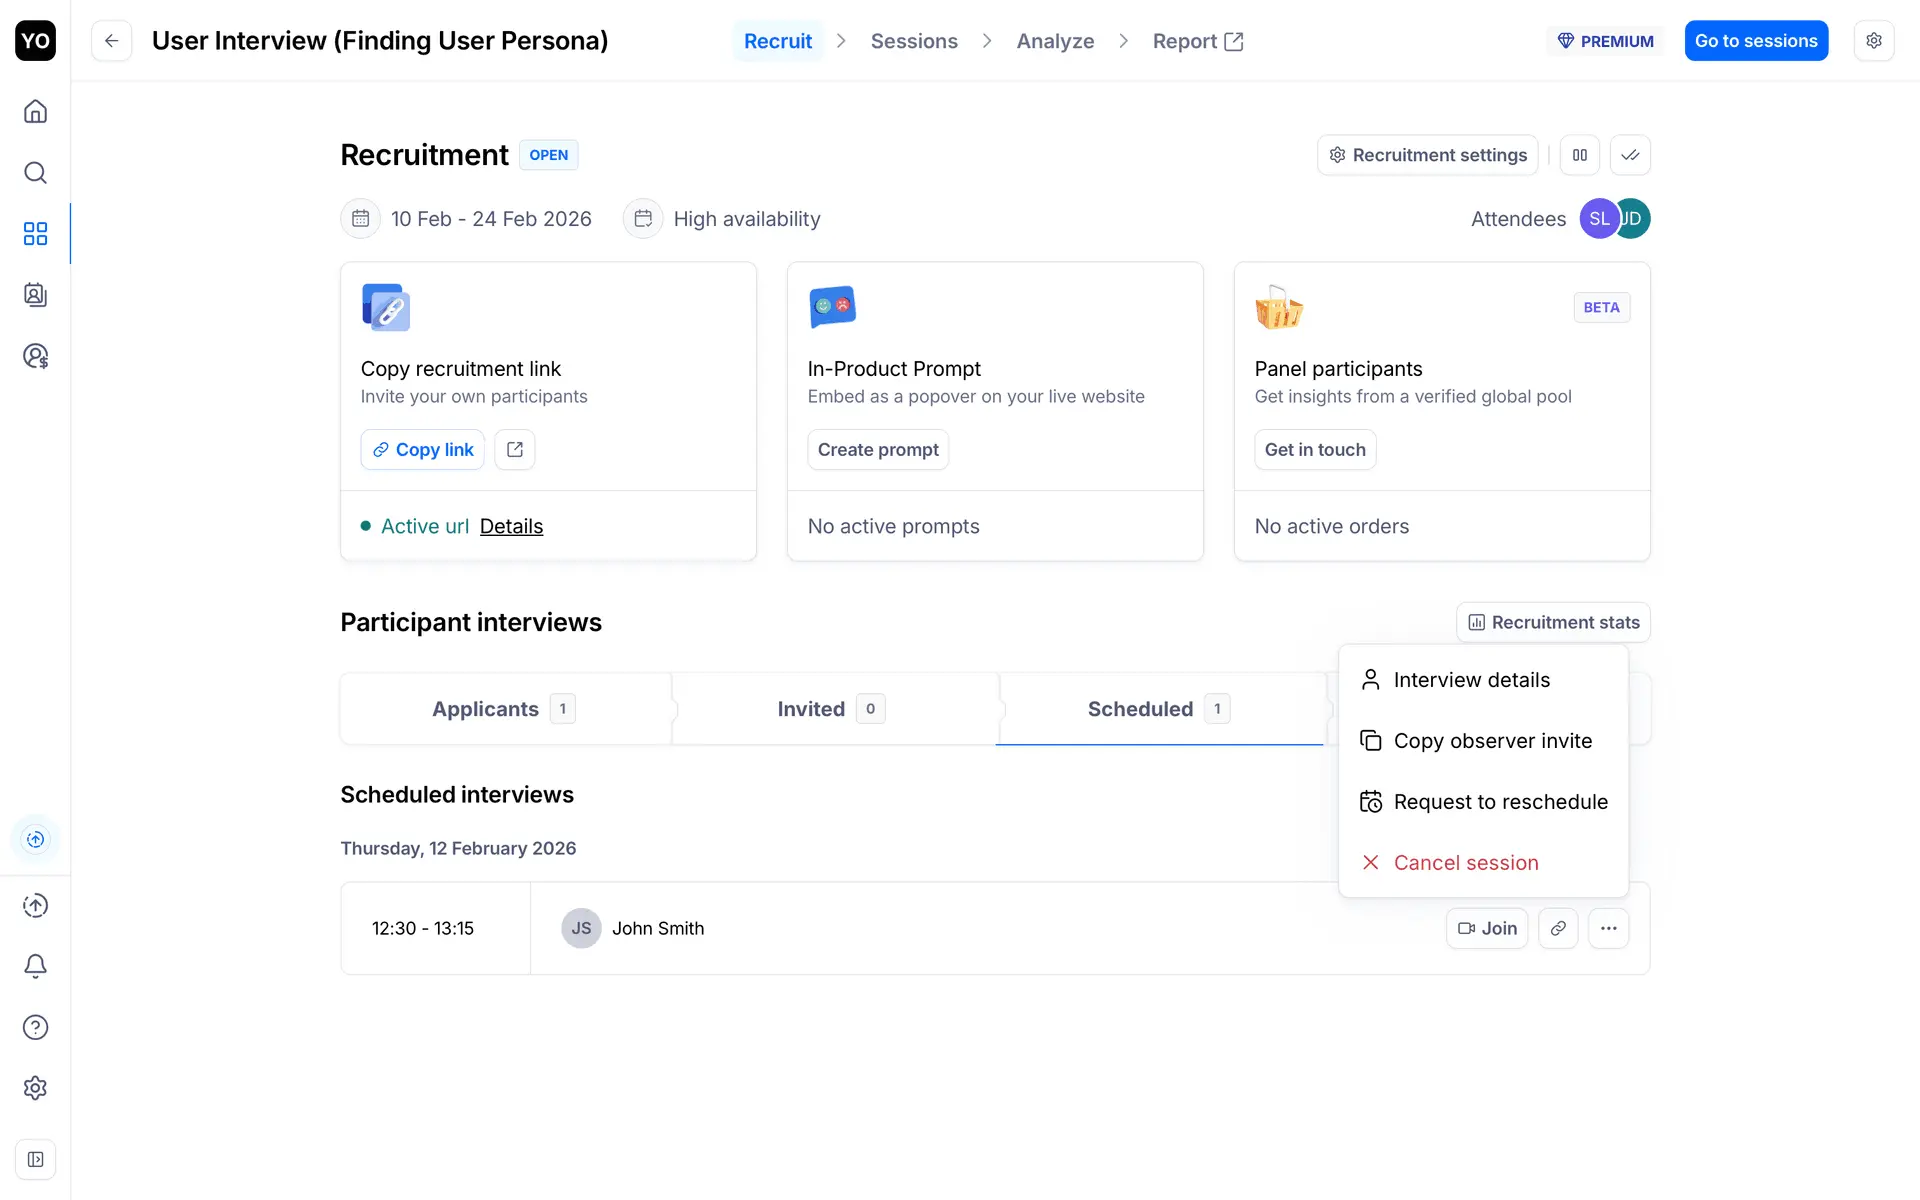Click the back arrow button
This screenshot has height=1200, width=1920.
point(112,41)
